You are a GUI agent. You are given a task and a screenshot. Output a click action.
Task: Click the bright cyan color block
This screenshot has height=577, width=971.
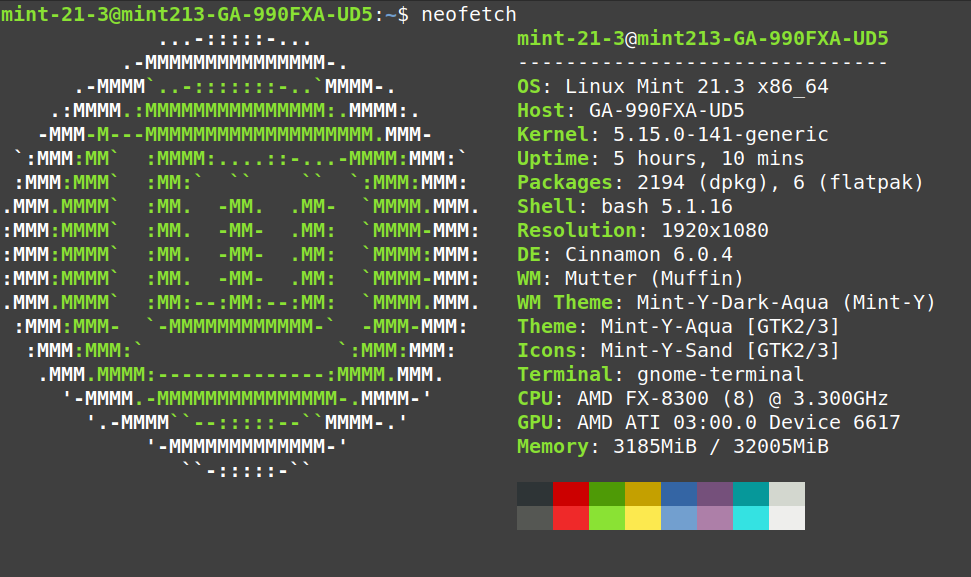coord(751,518)
